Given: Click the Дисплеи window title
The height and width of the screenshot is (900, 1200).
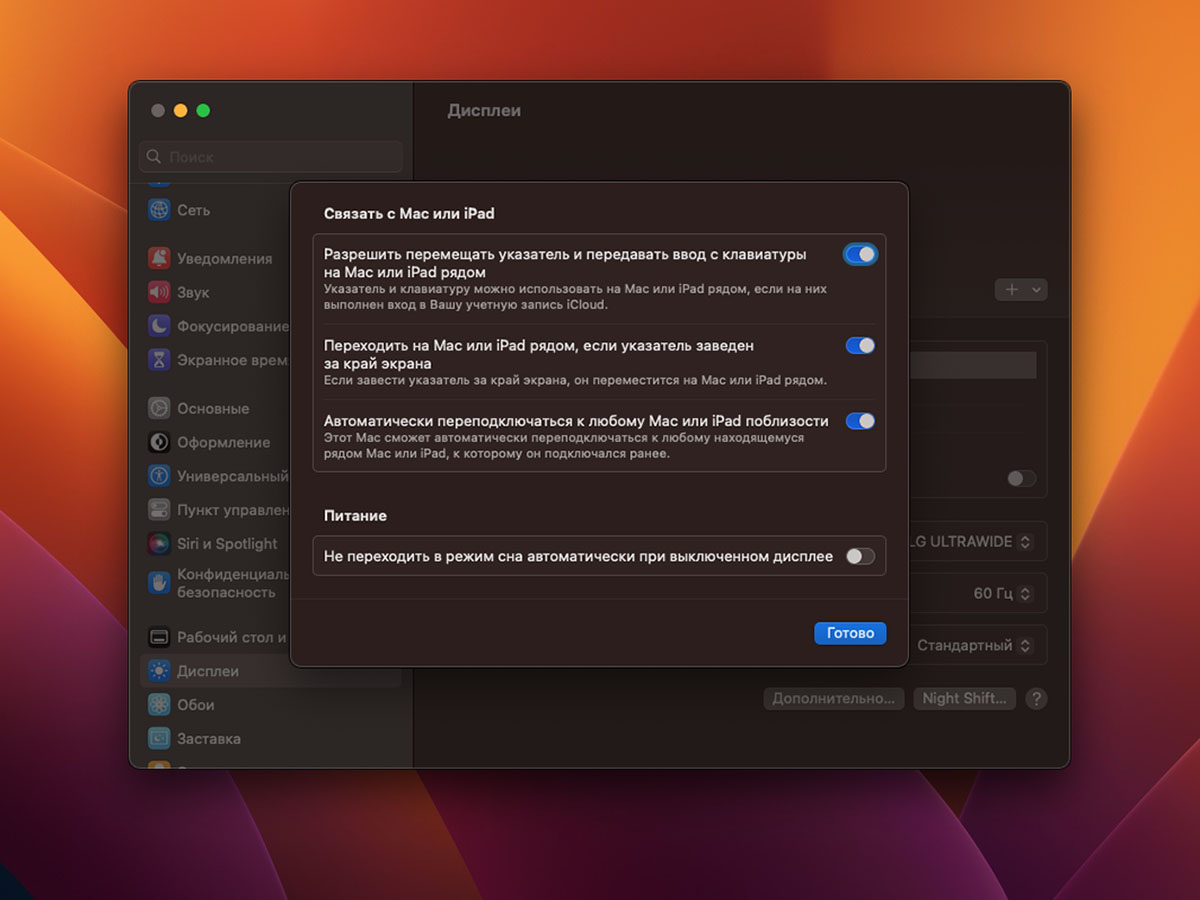Looking at the screenshot, I should pos(484,111).
